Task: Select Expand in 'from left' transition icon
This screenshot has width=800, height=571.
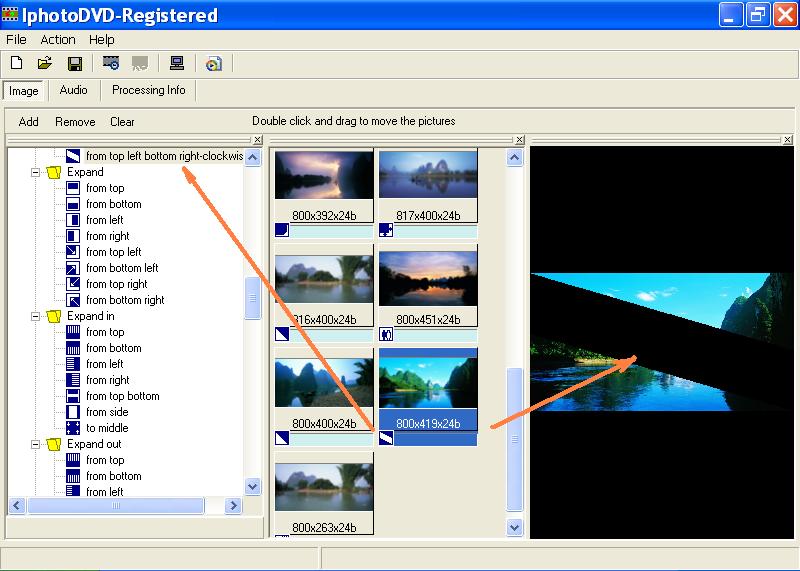Action: 73,364
